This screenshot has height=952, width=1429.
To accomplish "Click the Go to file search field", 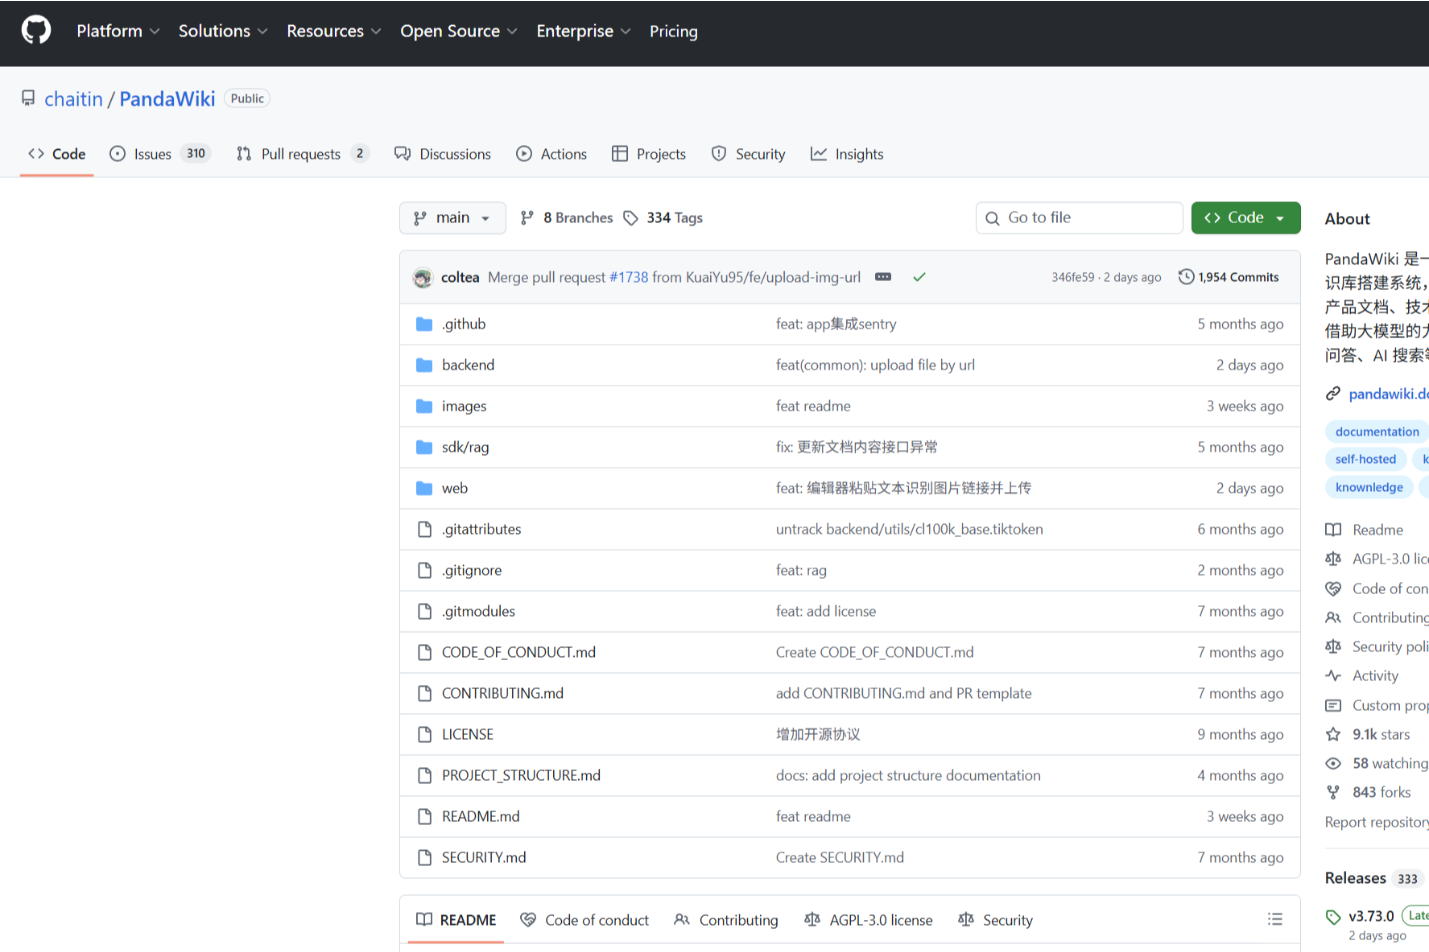I will [1080, 218].
